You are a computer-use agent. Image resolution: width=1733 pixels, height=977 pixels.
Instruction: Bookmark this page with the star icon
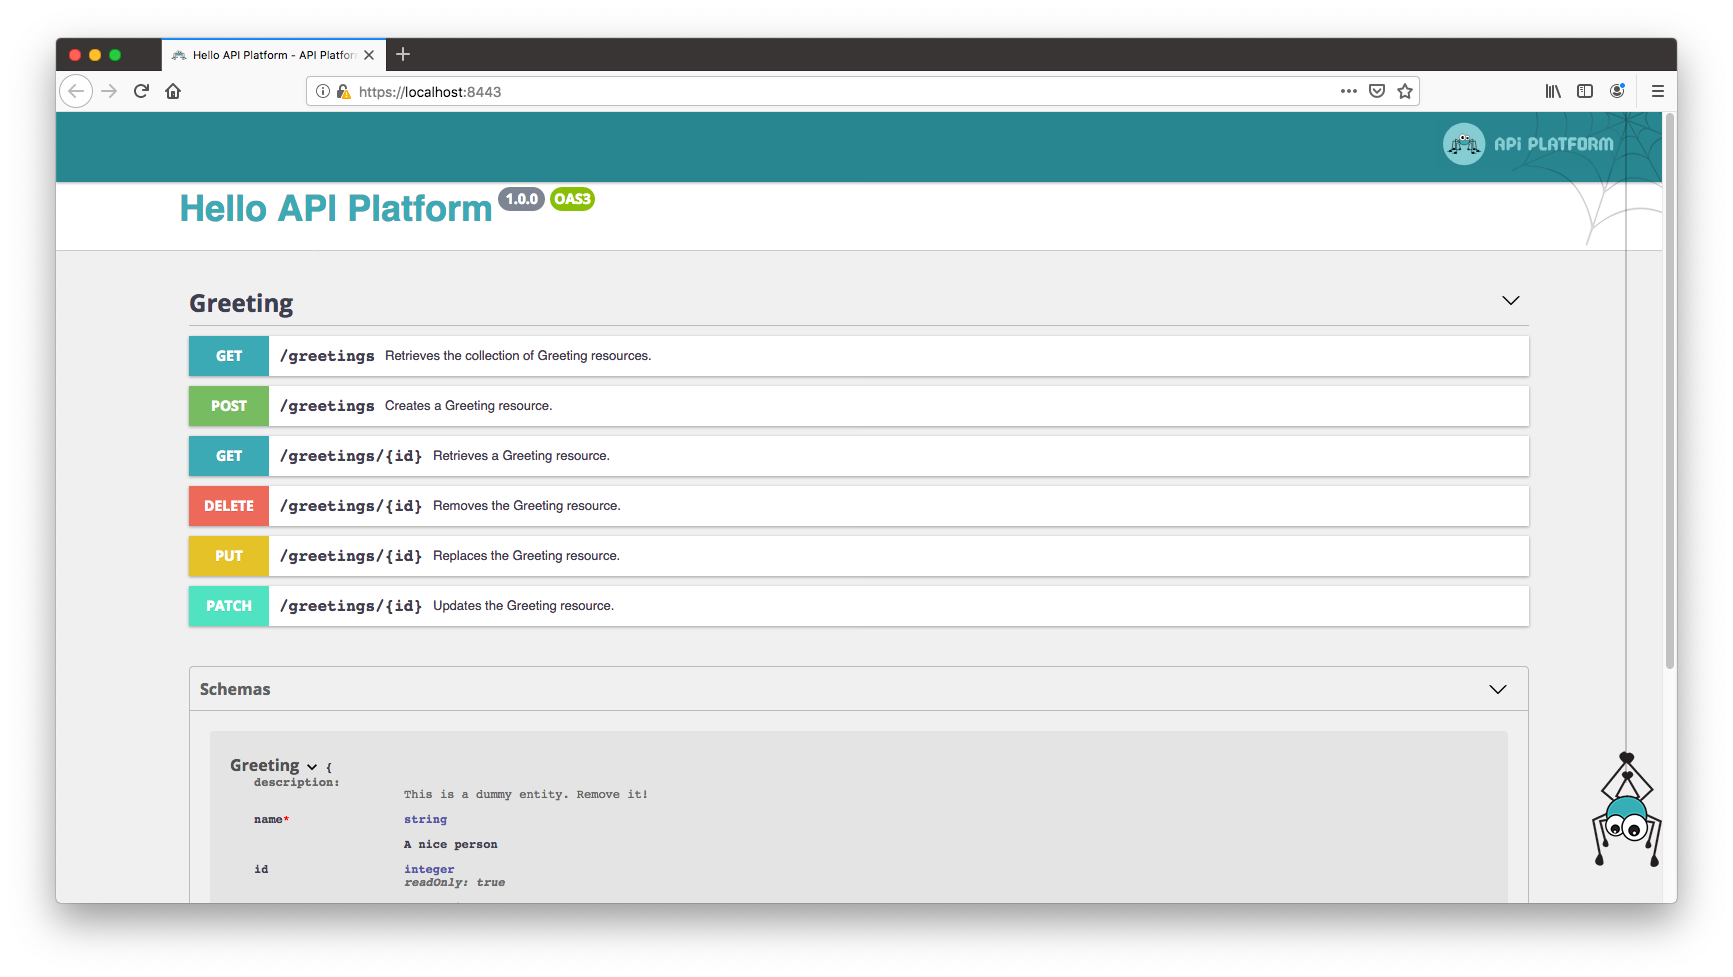[1405, 91]
